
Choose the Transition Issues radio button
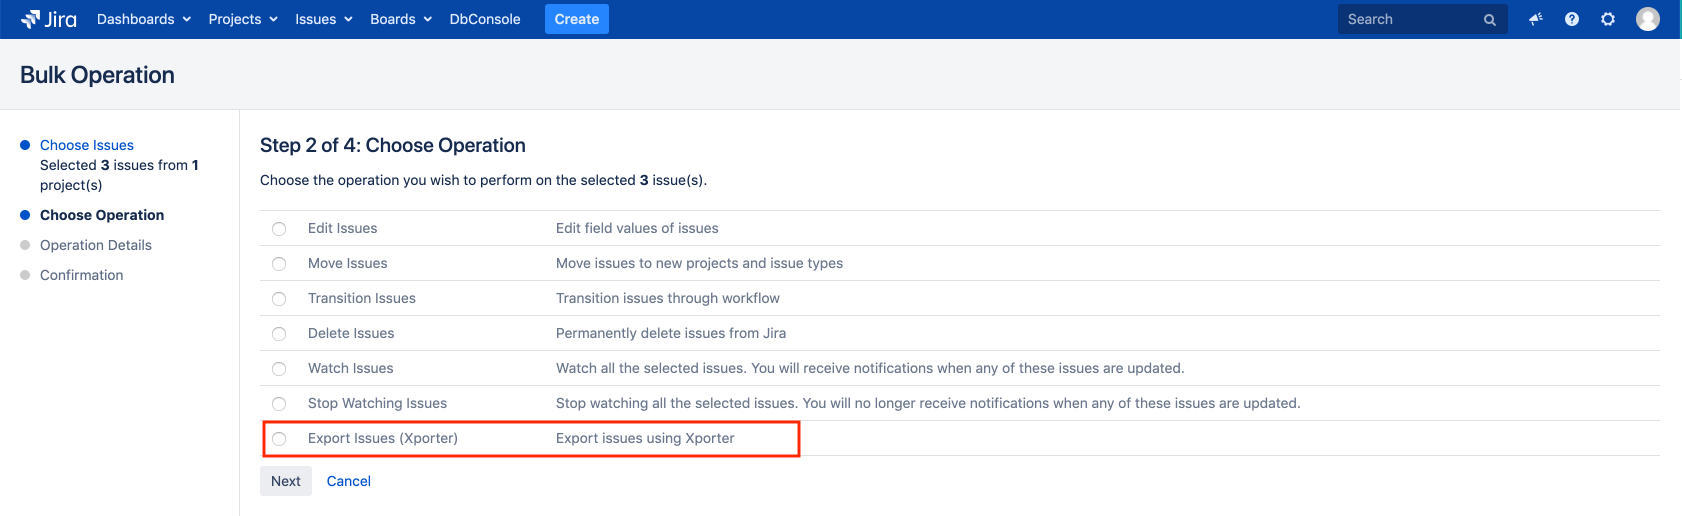tap(279, 299)
